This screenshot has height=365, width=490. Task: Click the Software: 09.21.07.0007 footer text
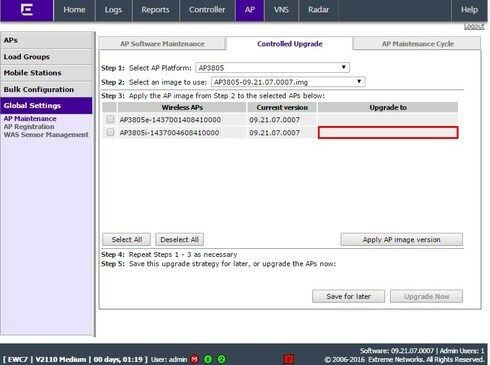397,351
